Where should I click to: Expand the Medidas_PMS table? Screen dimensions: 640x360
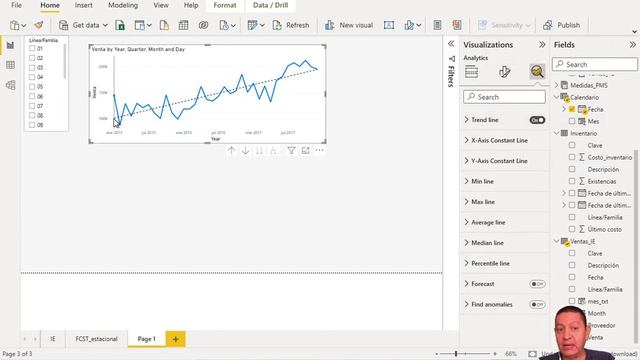[x=557, y=85]
